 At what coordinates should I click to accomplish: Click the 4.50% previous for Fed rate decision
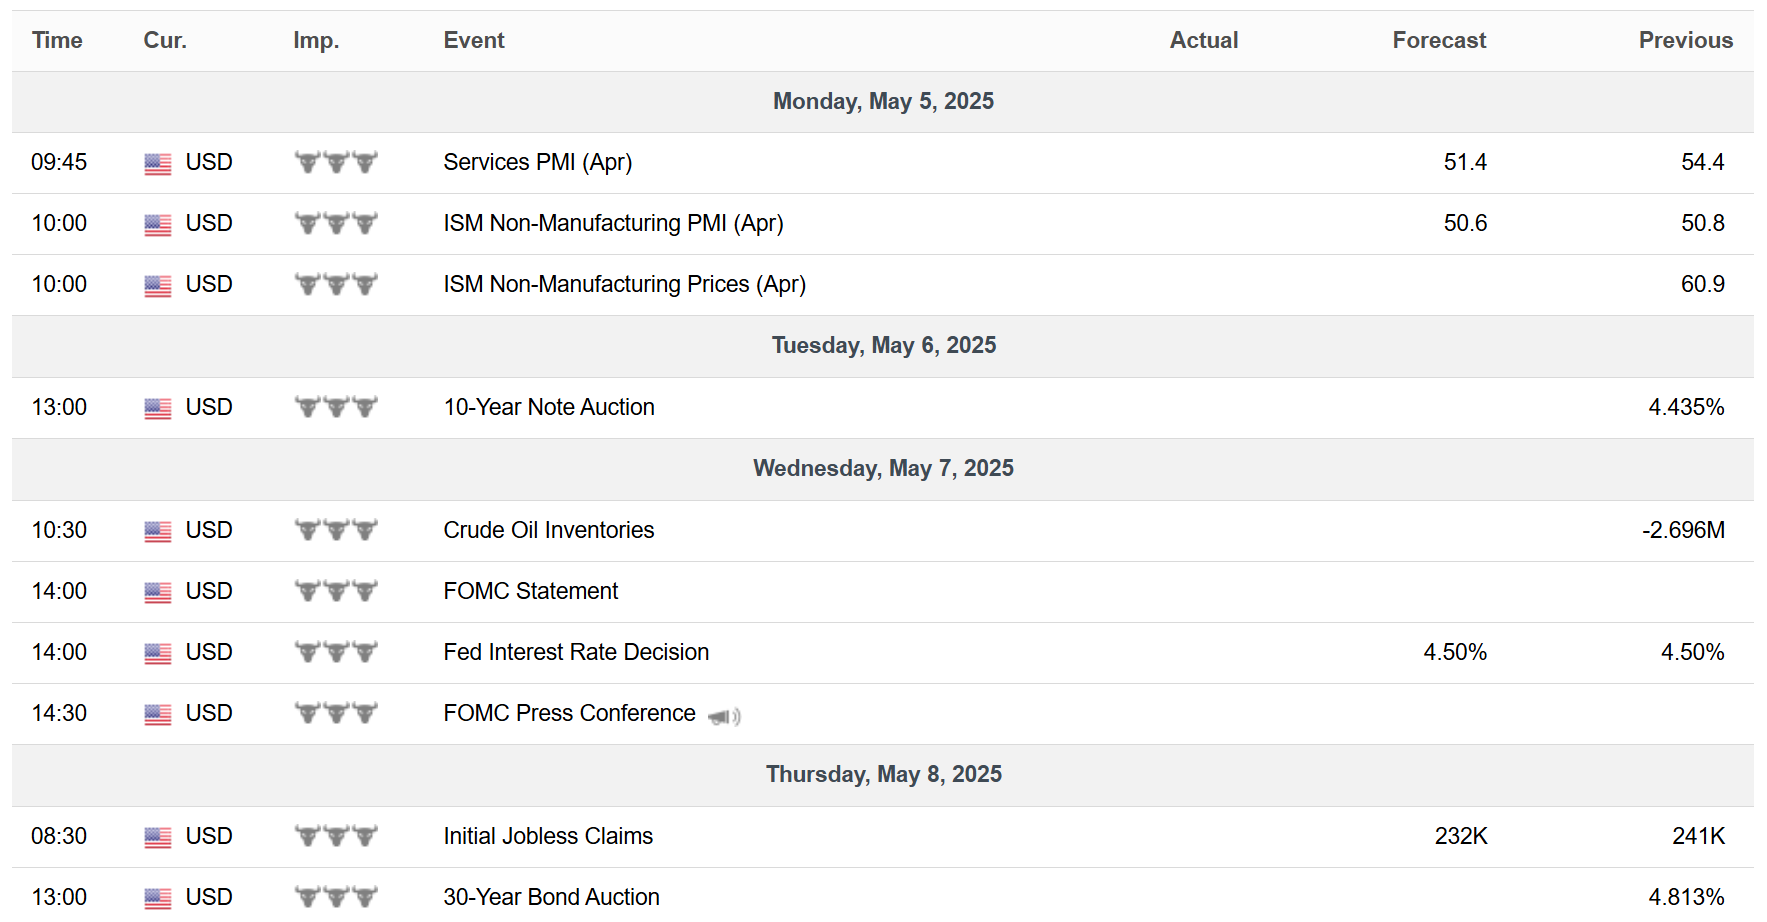(1692, 652)
